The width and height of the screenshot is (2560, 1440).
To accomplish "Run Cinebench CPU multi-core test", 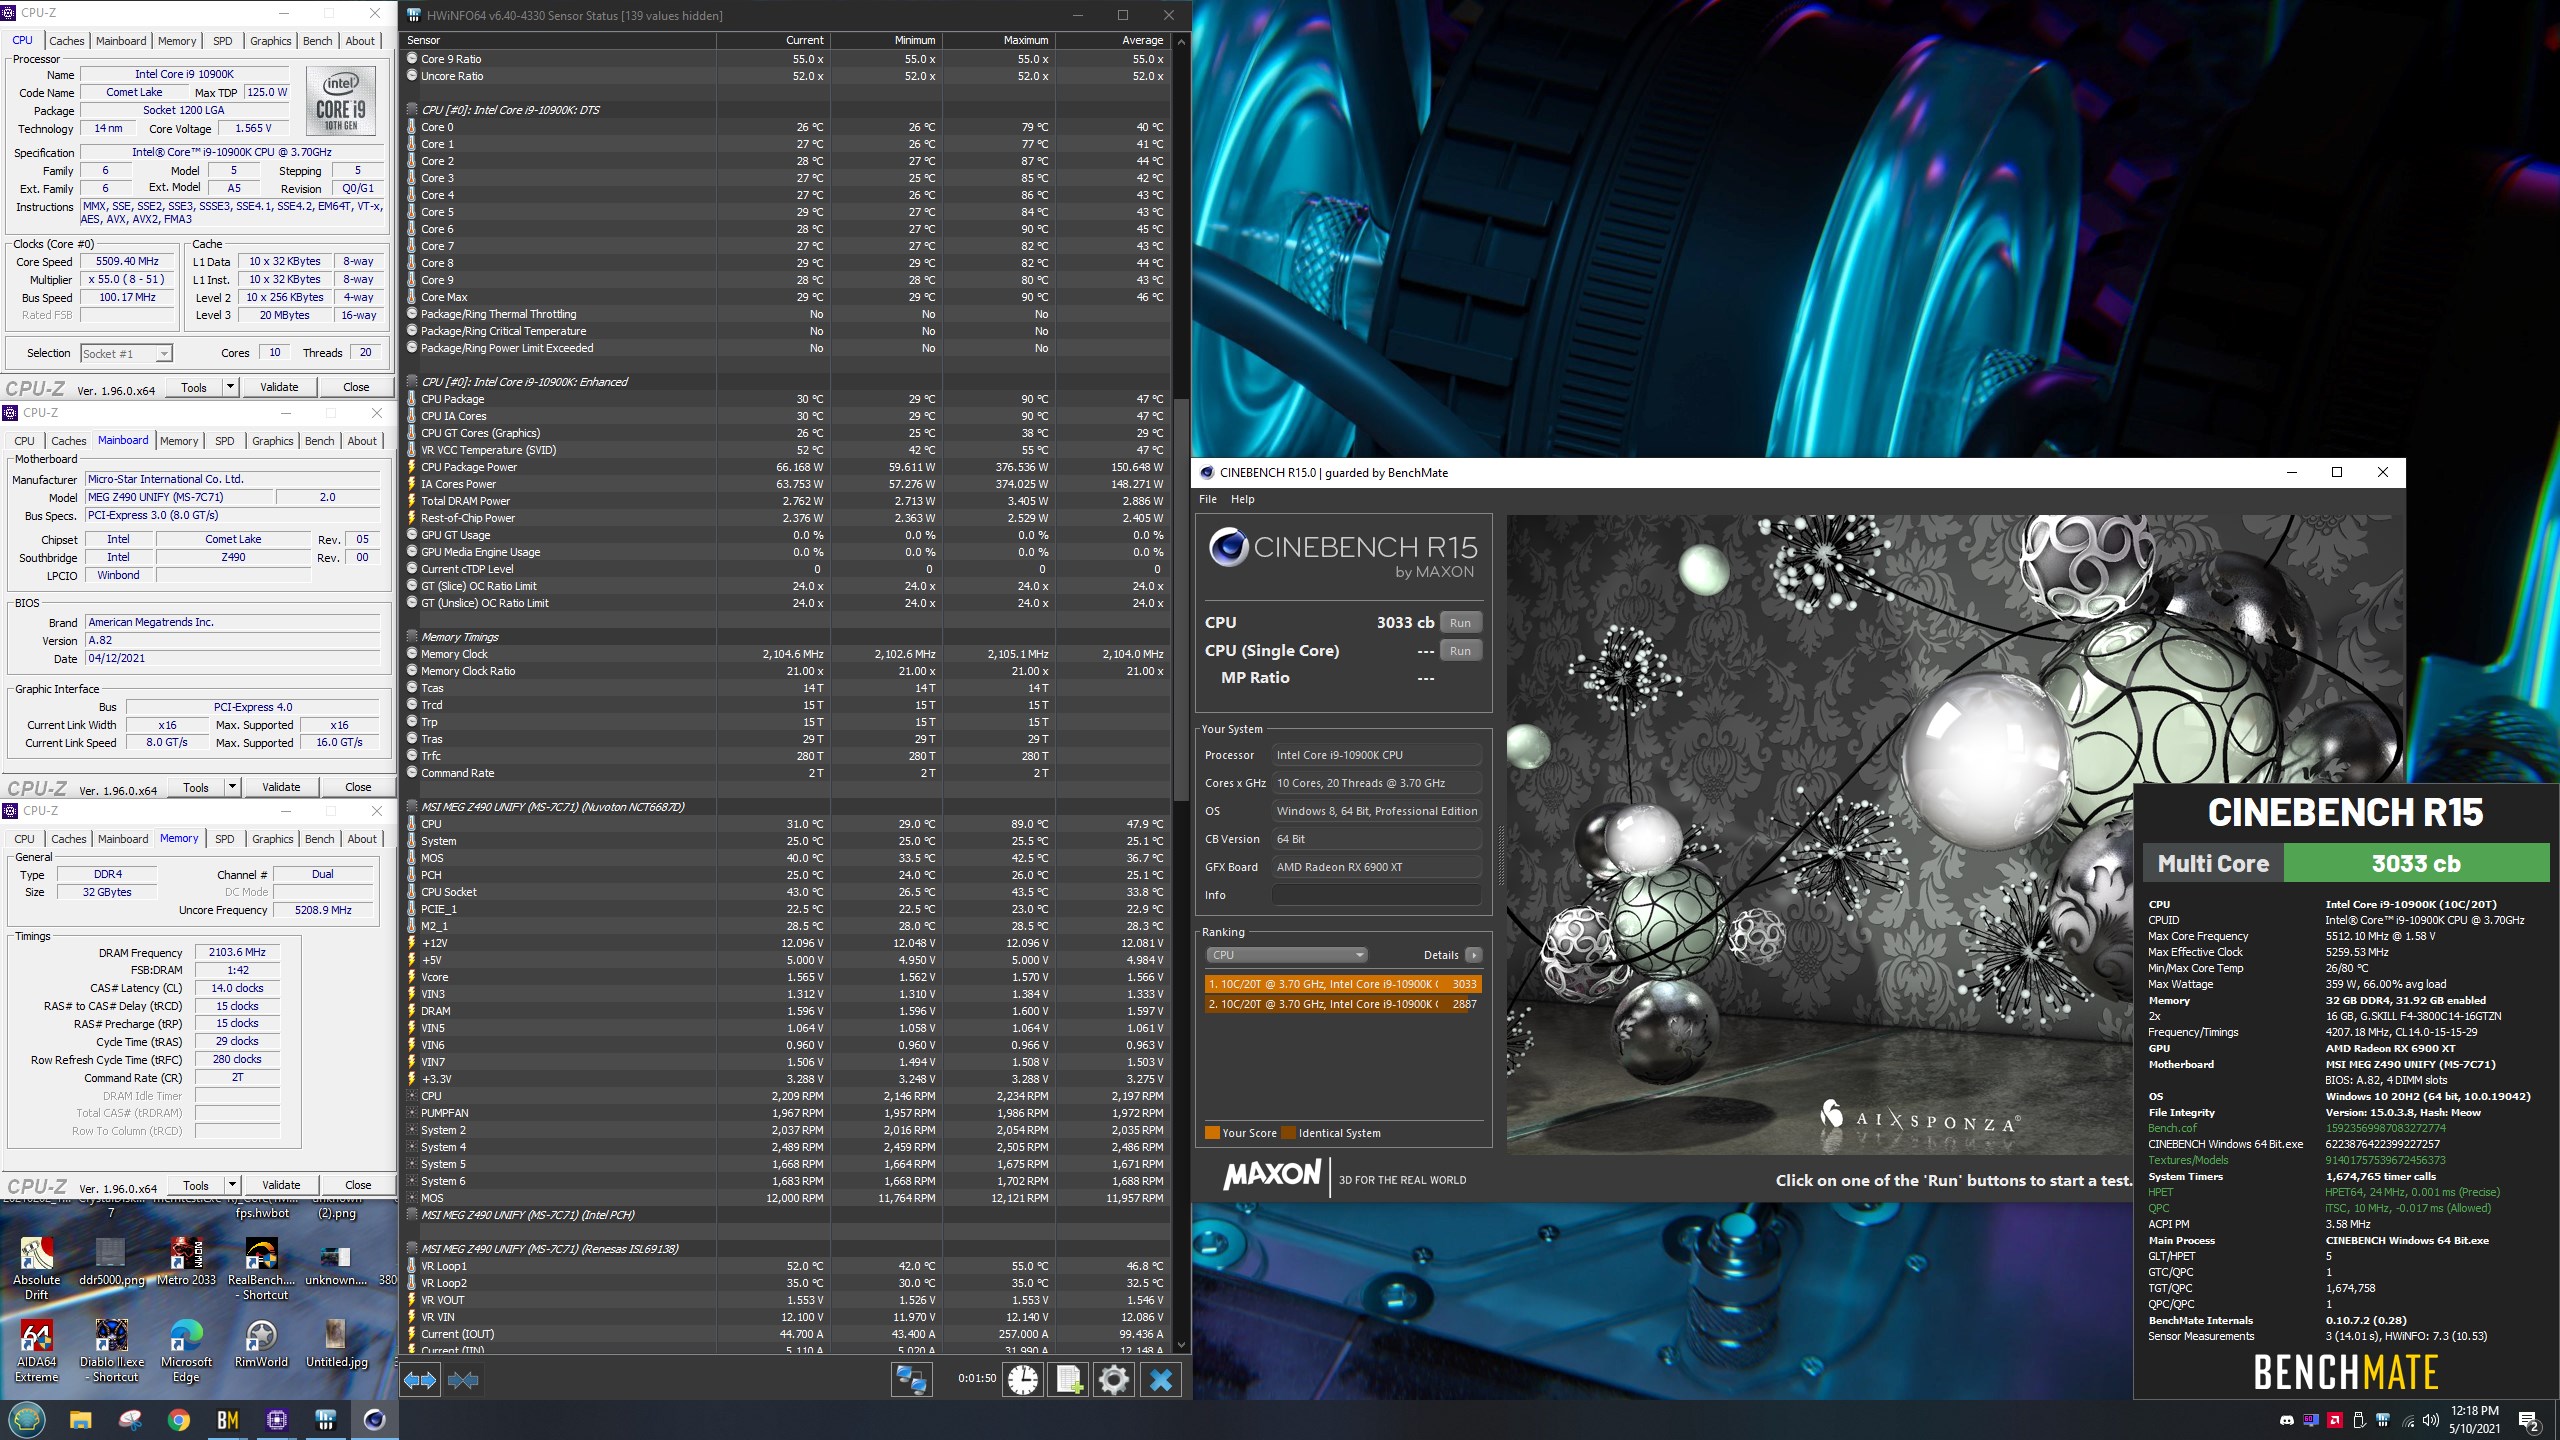I will click(x=1460, y=623).
